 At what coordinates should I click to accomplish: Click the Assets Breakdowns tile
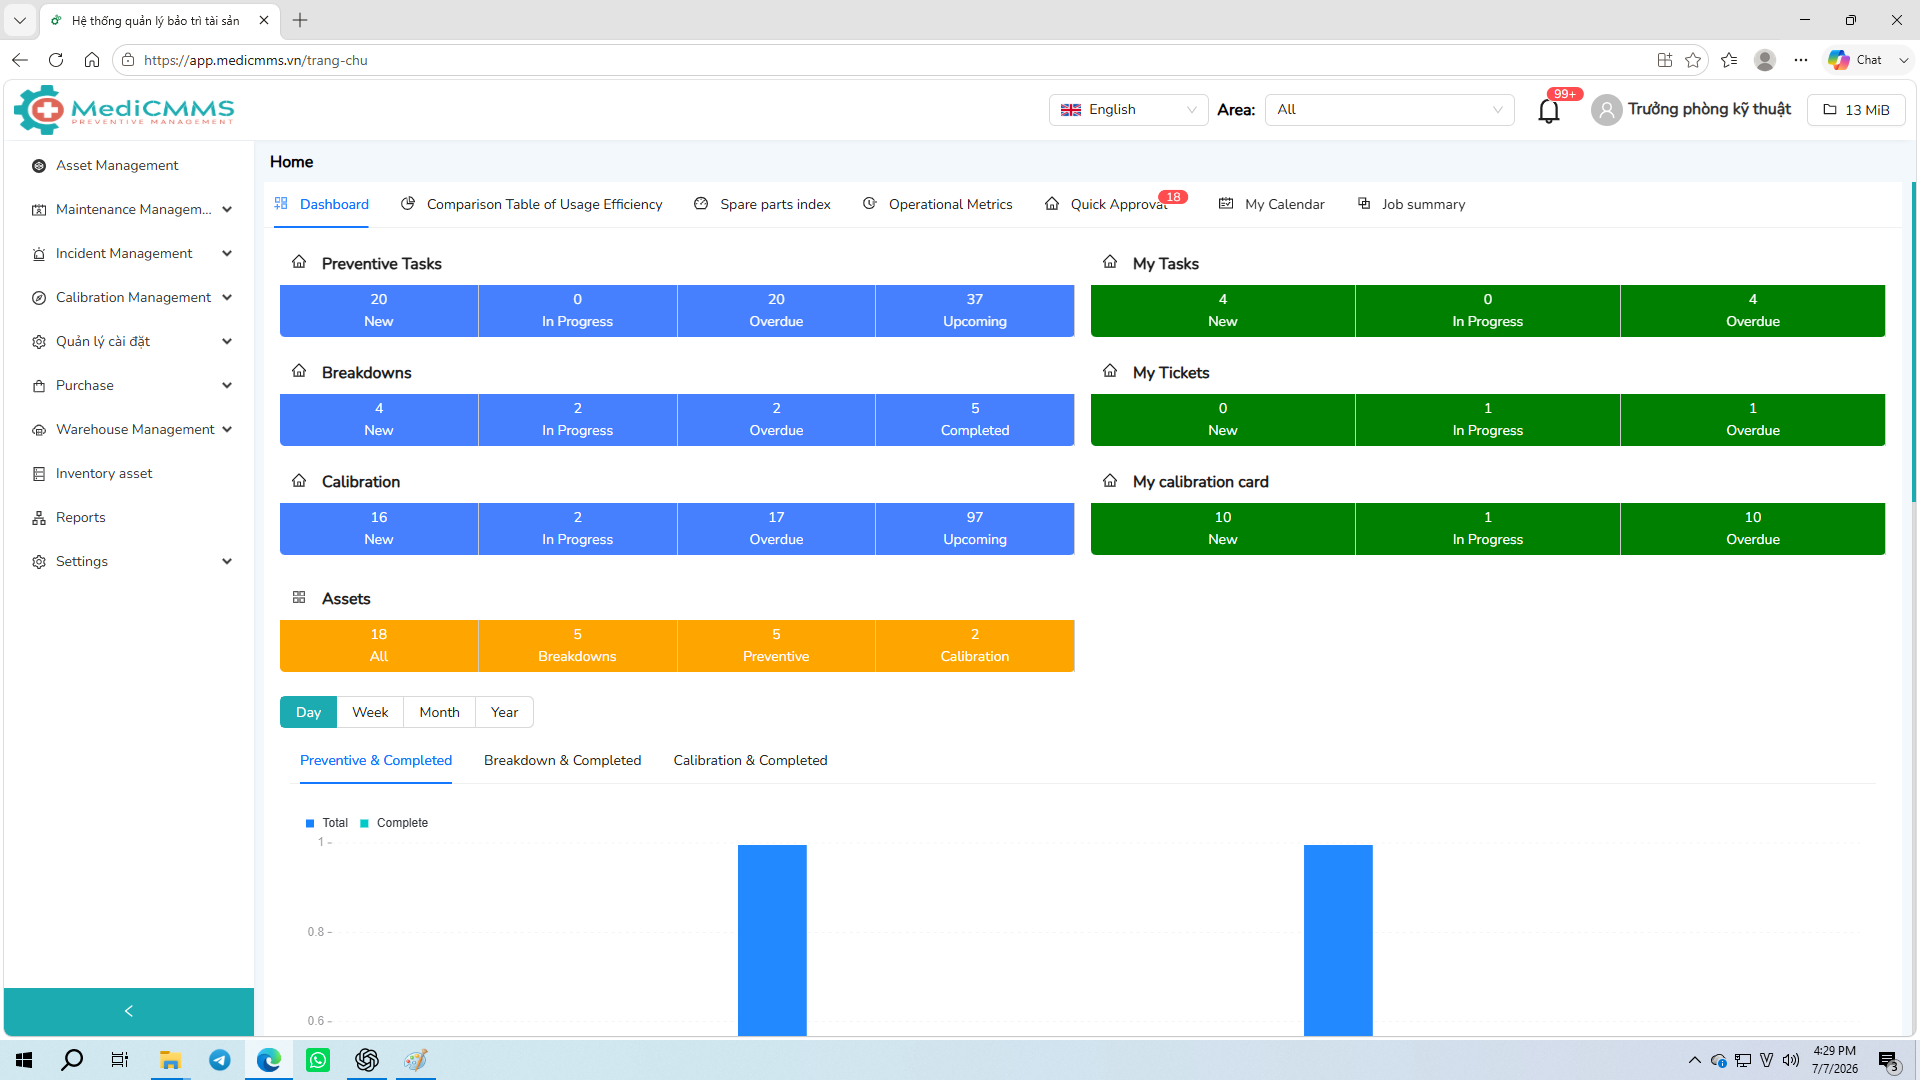pos(577,646)
